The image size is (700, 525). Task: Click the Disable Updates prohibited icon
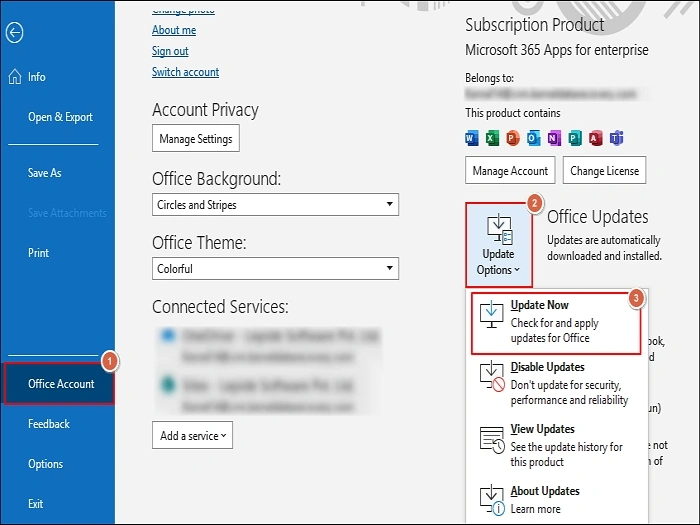tap(492, 376)
